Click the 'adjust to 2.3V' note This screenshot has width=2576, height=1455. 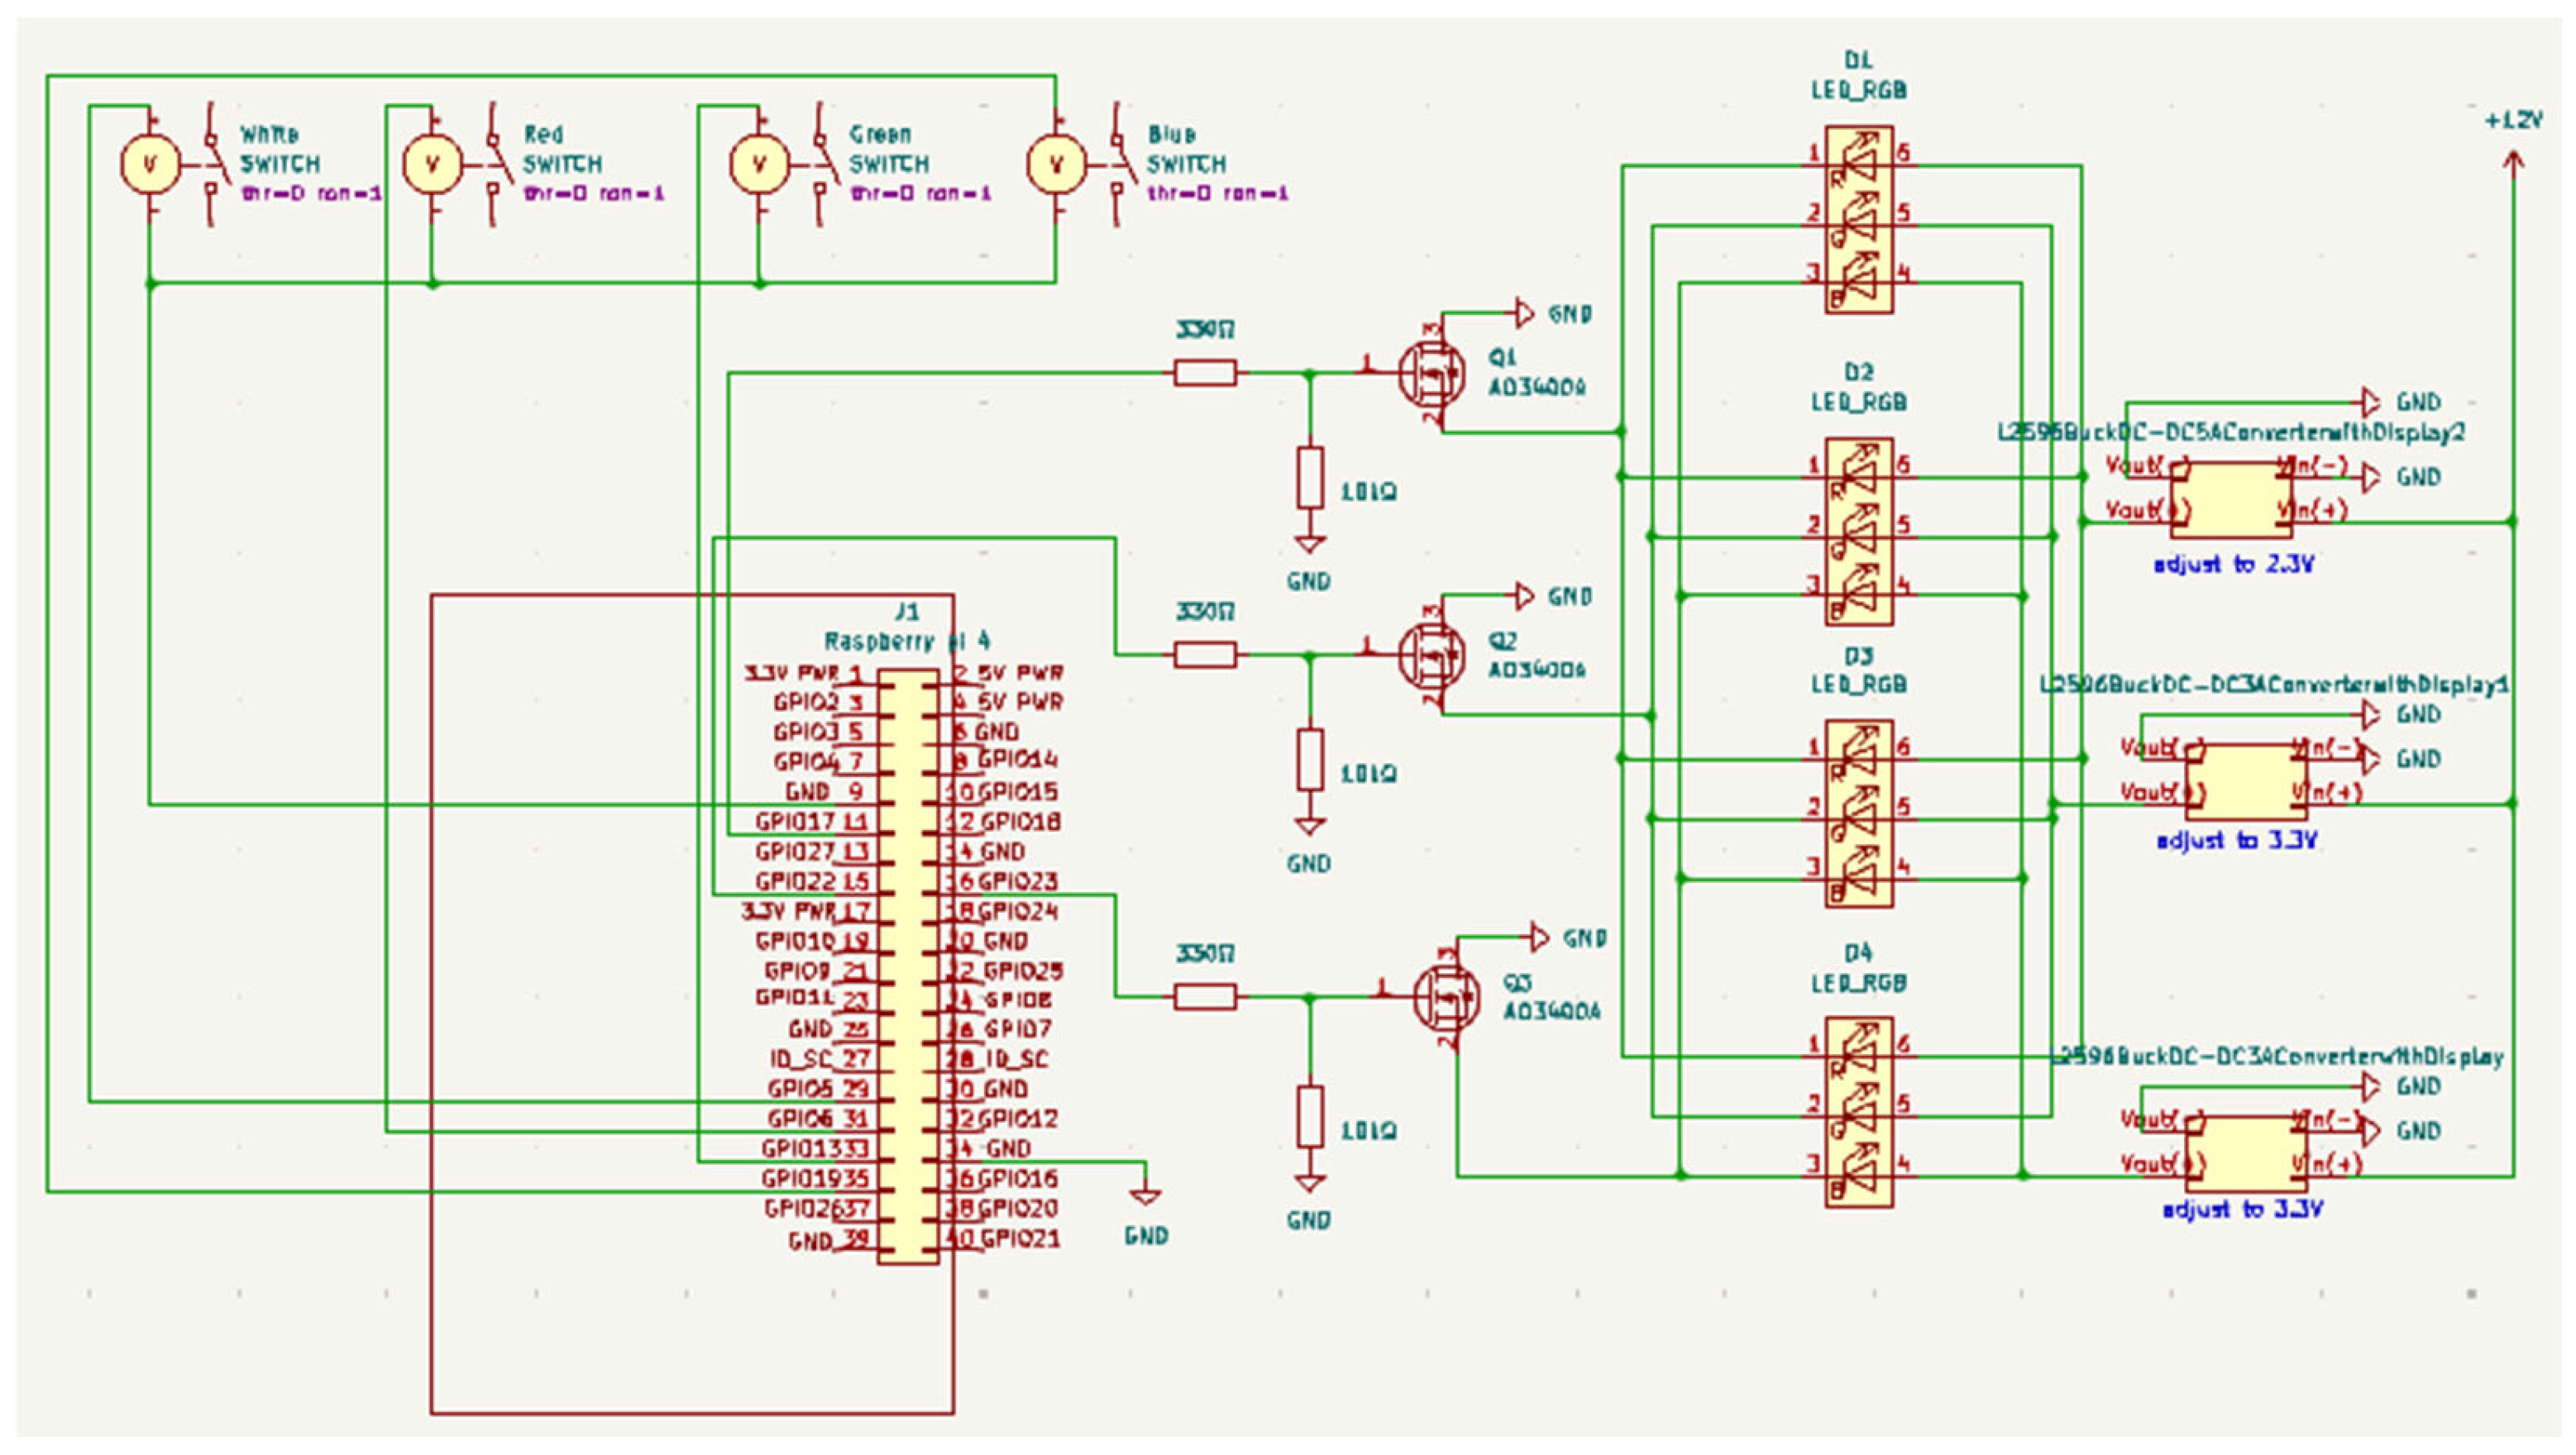(2235, 565)
